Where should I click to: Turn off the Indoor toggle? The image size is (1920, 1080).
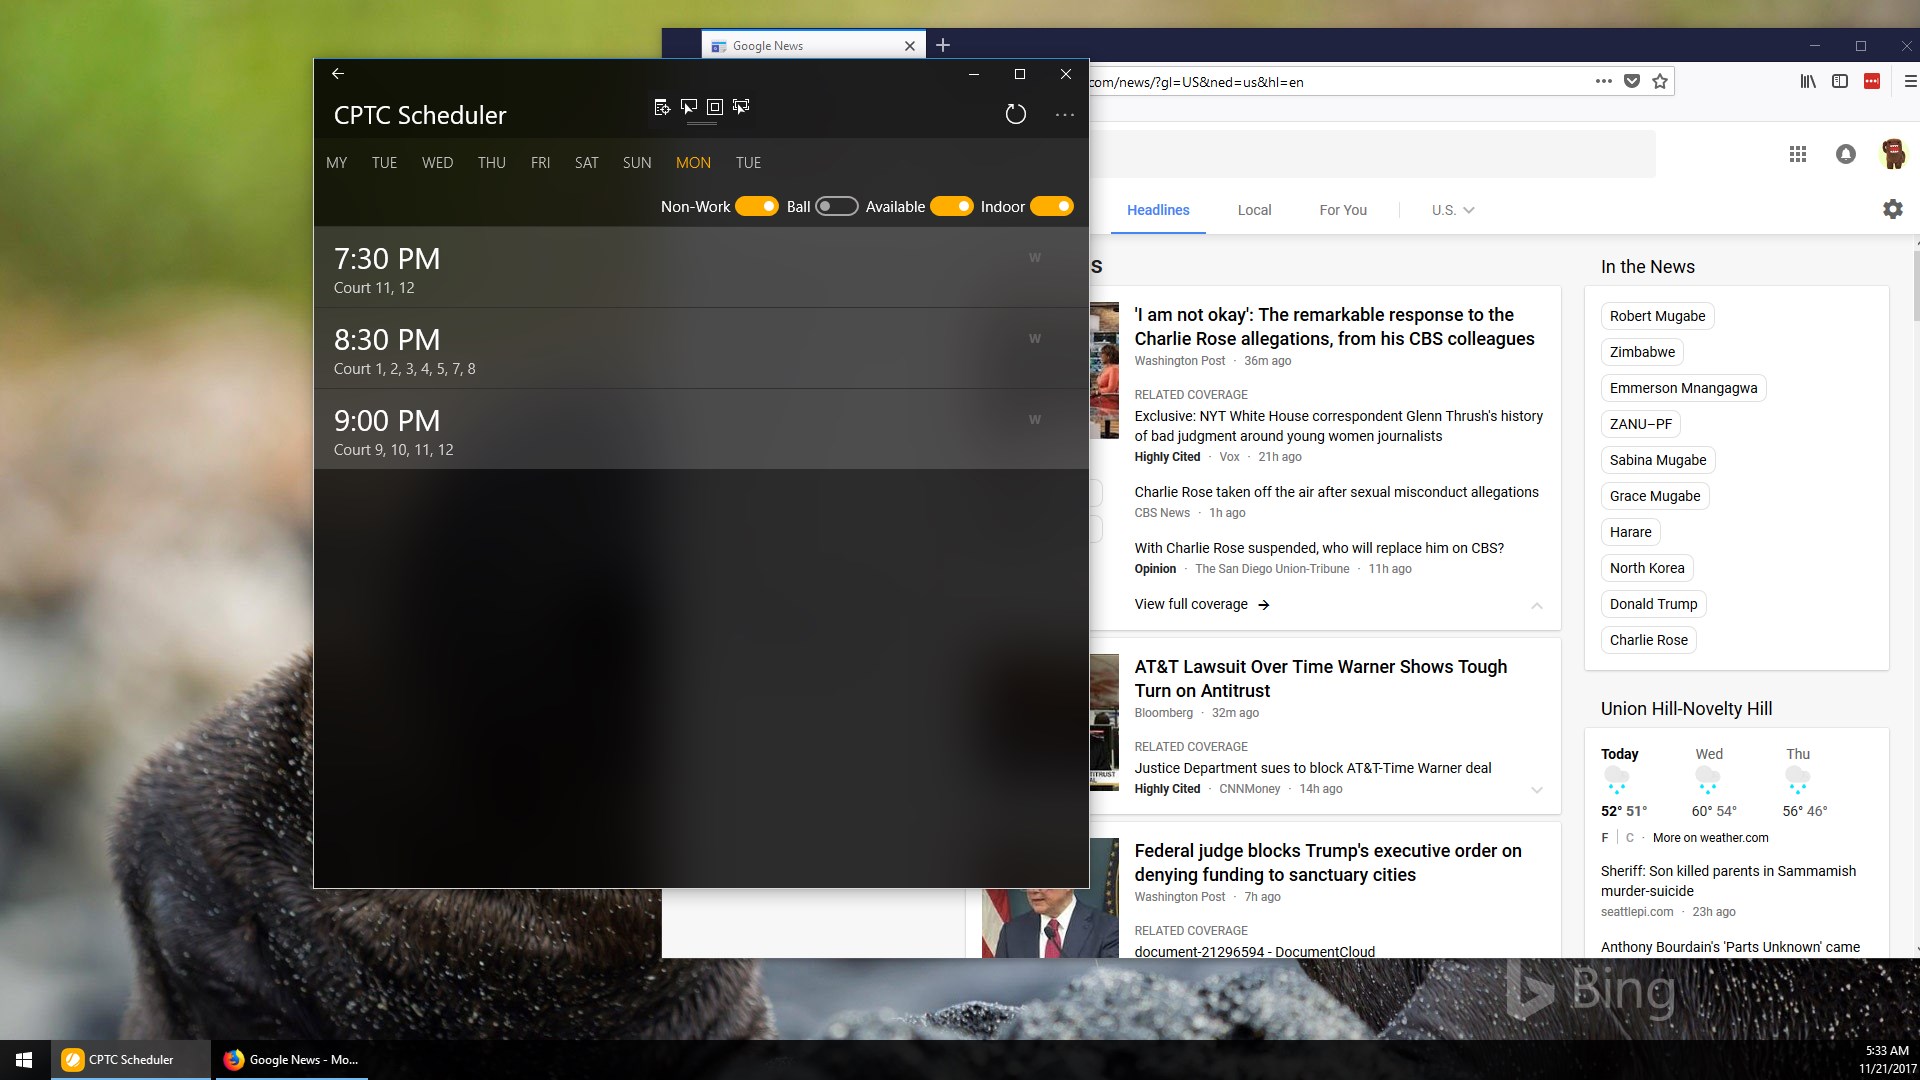click(1051, 206)
